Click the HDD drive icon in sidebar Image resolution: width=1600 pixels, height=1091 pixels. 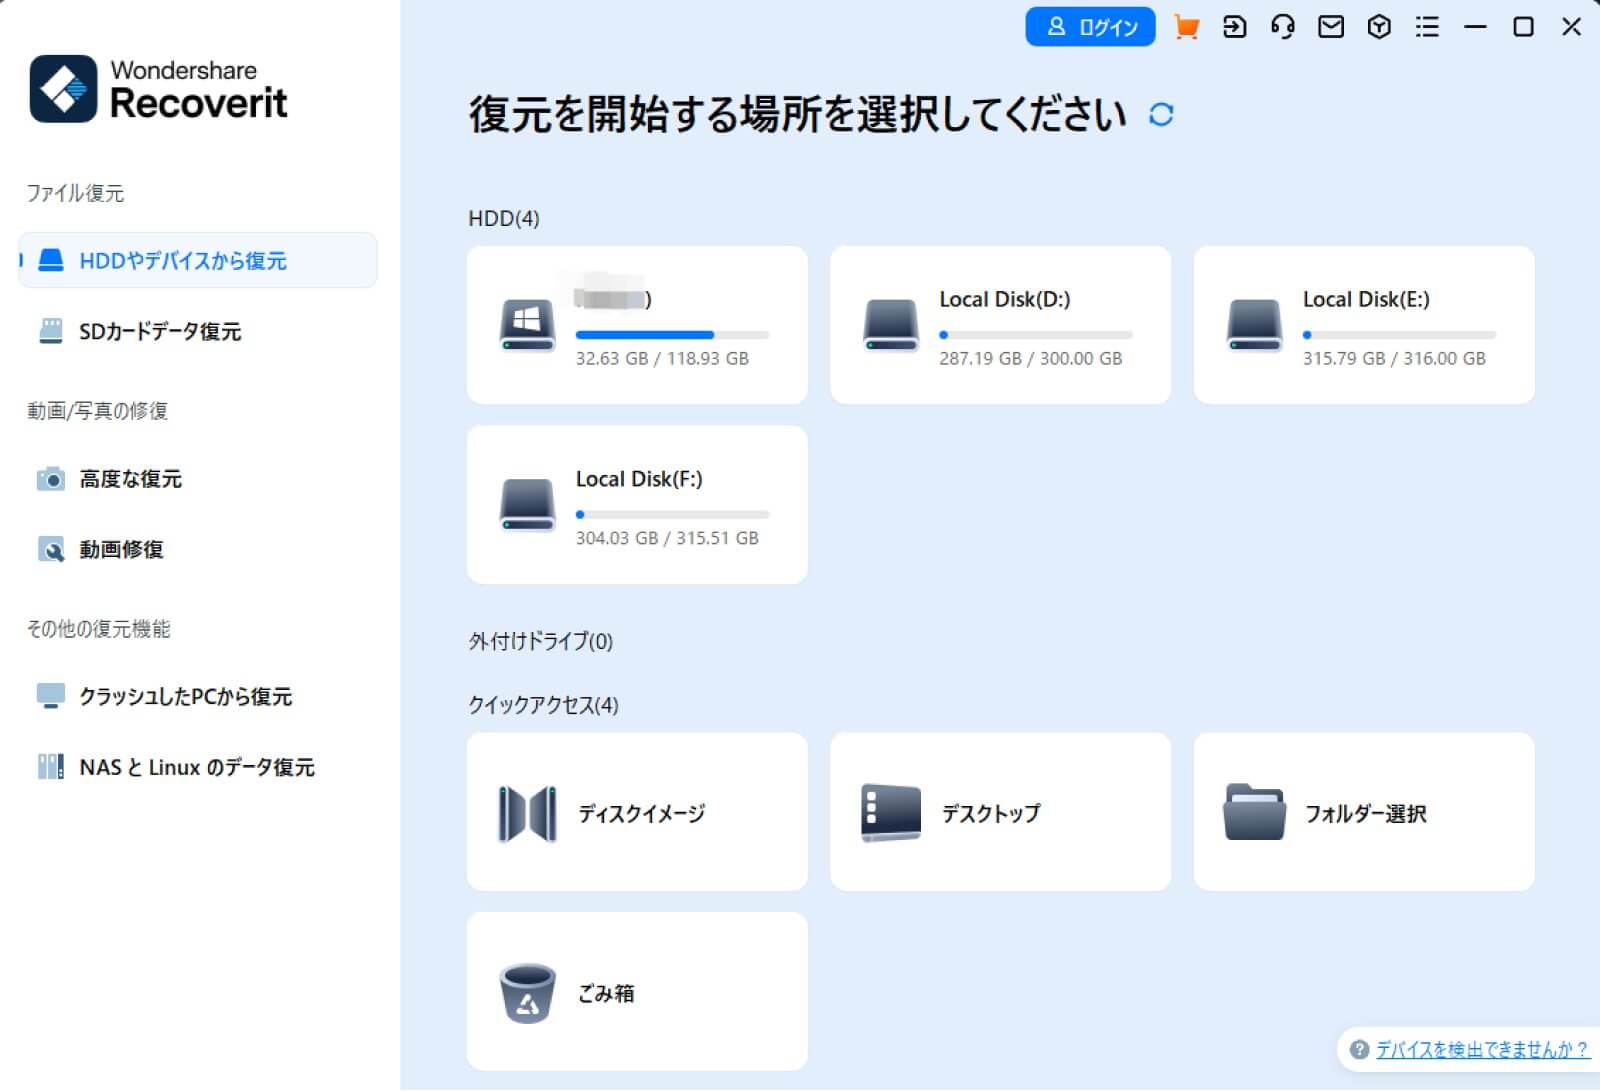[x=51, y=261]
